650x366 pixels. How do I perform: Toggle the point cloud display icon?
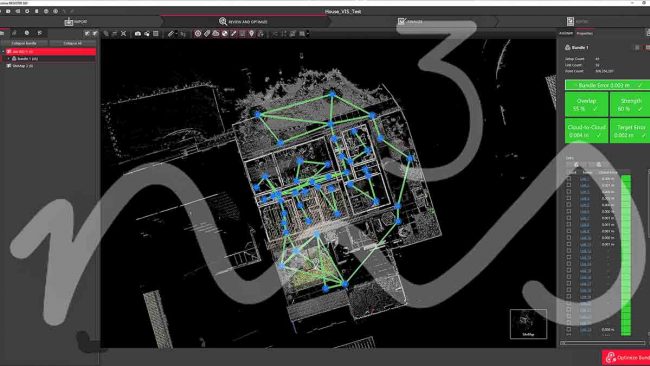point(216,34)
